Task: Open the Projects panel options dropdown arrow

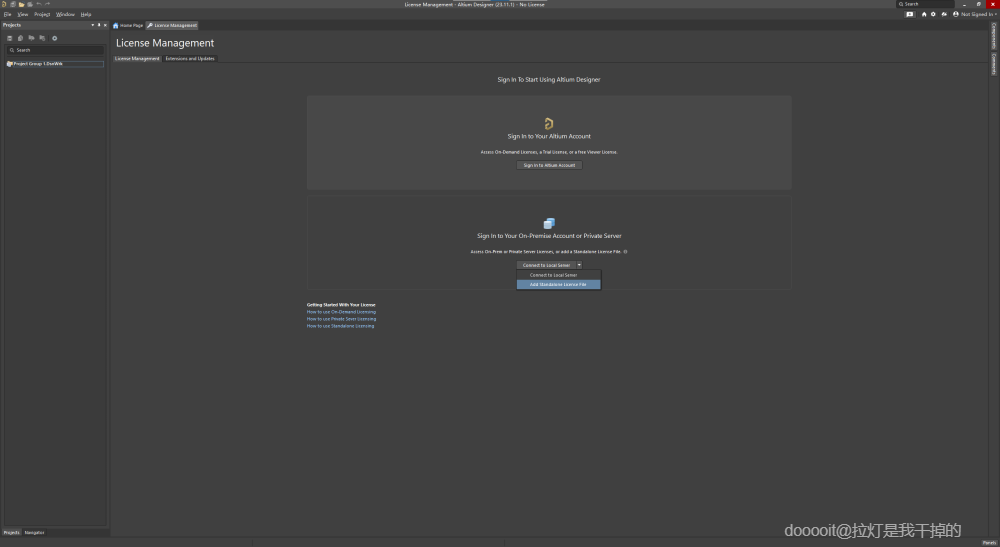Action: point(92,25)
